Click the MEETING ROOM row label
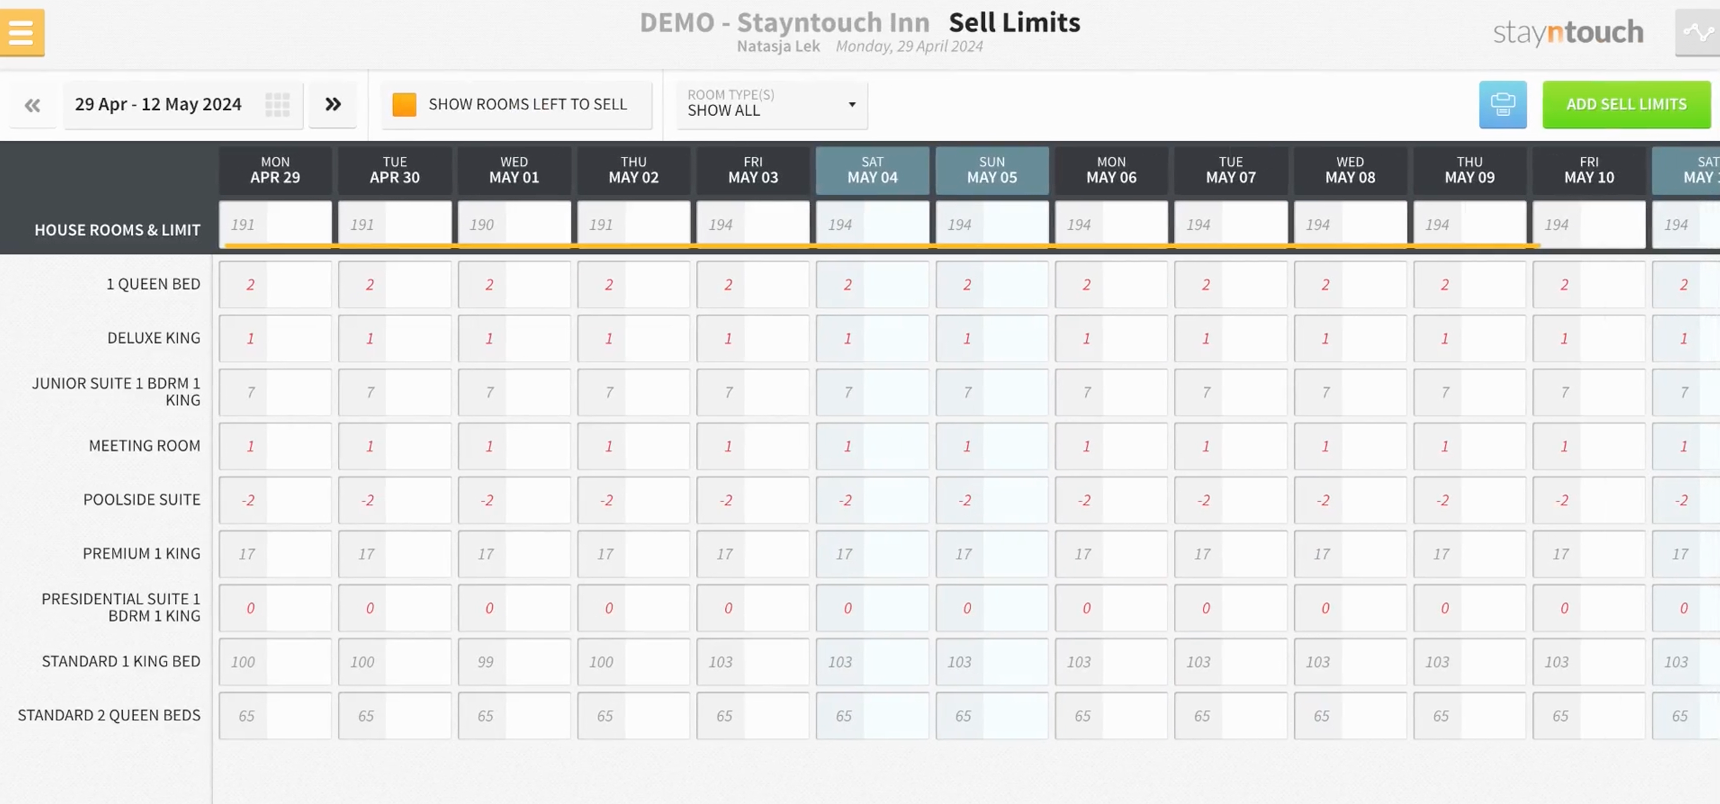This screenshot has width=1720, height=804. click(x=144, y=446)
